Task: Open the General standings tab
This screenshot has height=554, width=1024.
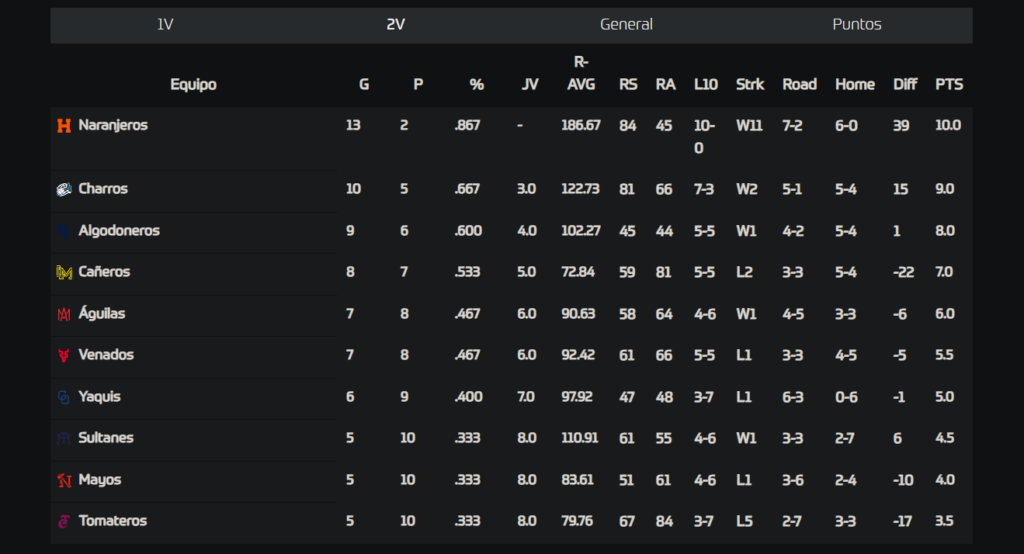Action: (626, 25)
